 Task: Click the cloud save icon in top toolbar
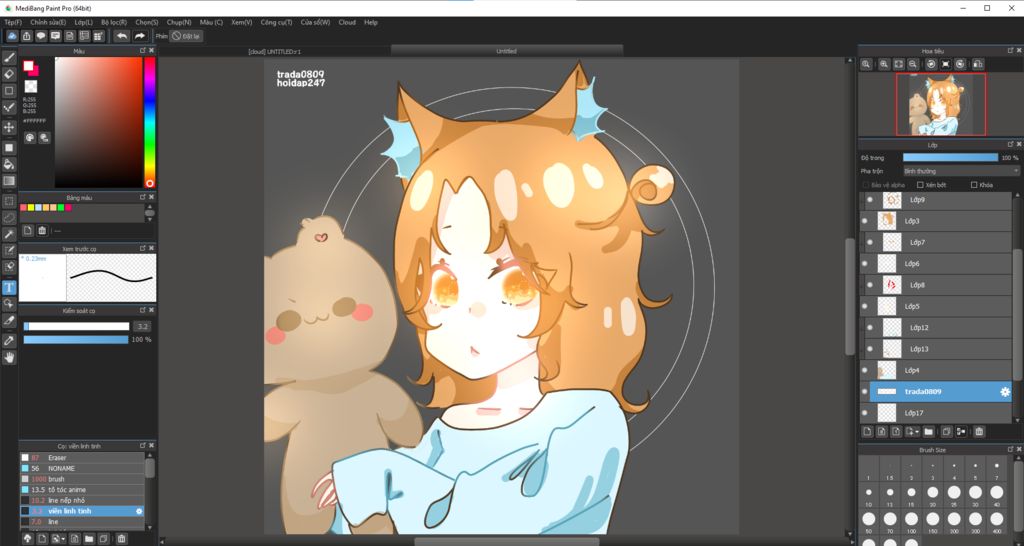[12, 36]
